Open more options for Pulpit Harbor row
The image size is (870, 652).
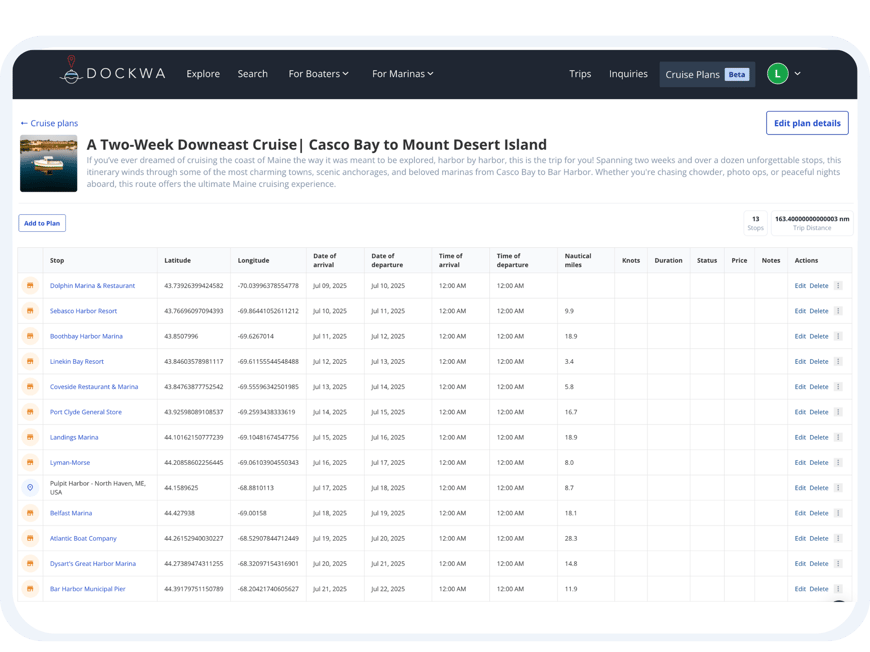coord(838,488)
